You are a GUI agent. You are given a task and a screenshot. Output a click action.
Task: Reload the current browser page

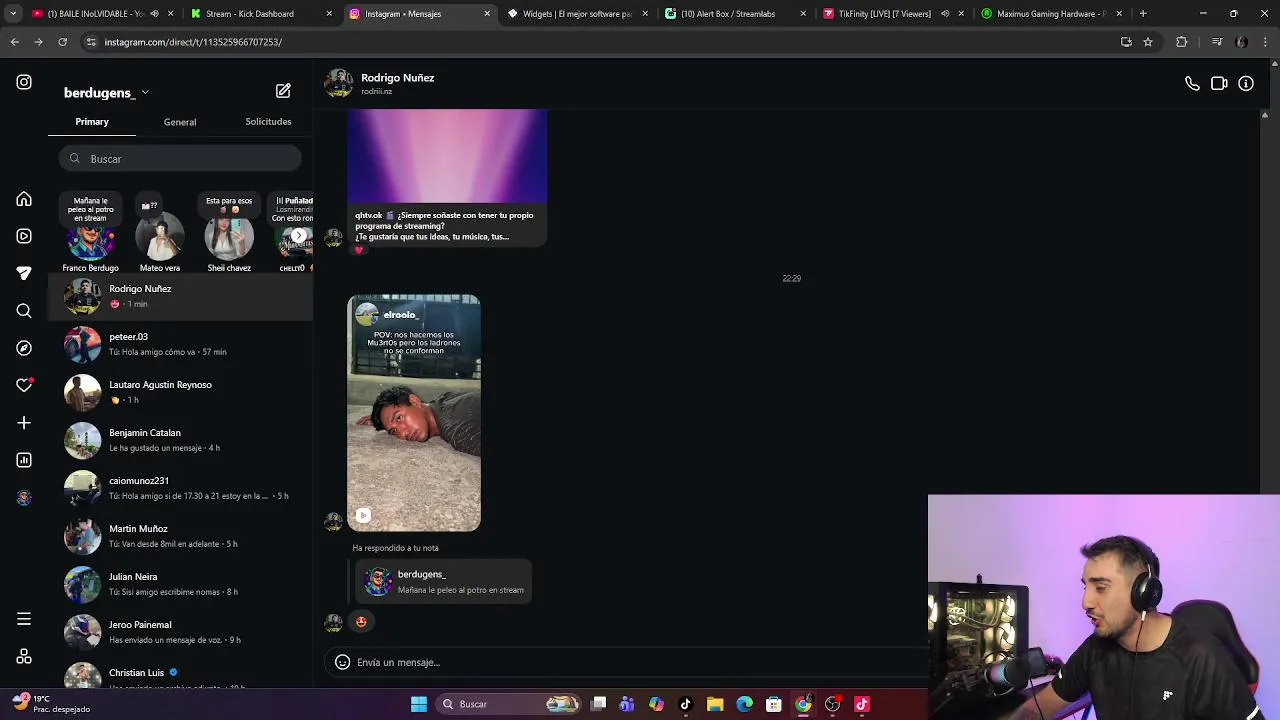click(x=62, y=42)
